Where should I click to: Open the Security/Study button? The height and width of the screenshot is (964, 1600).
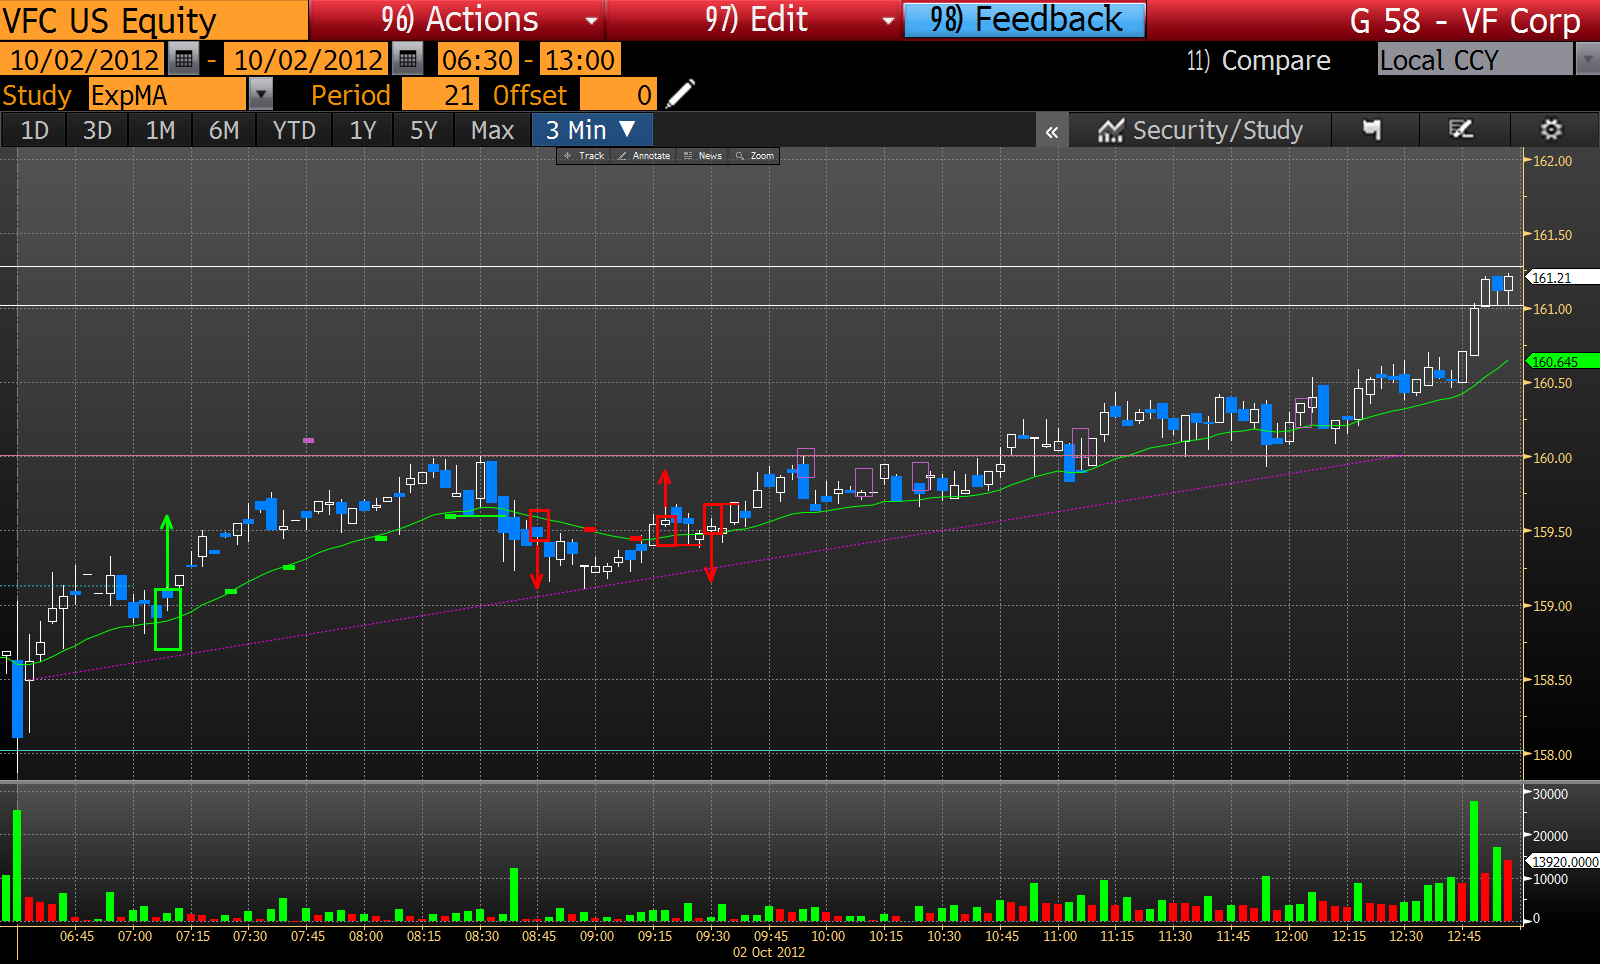pyautogui.click(x=1200, y=130)
